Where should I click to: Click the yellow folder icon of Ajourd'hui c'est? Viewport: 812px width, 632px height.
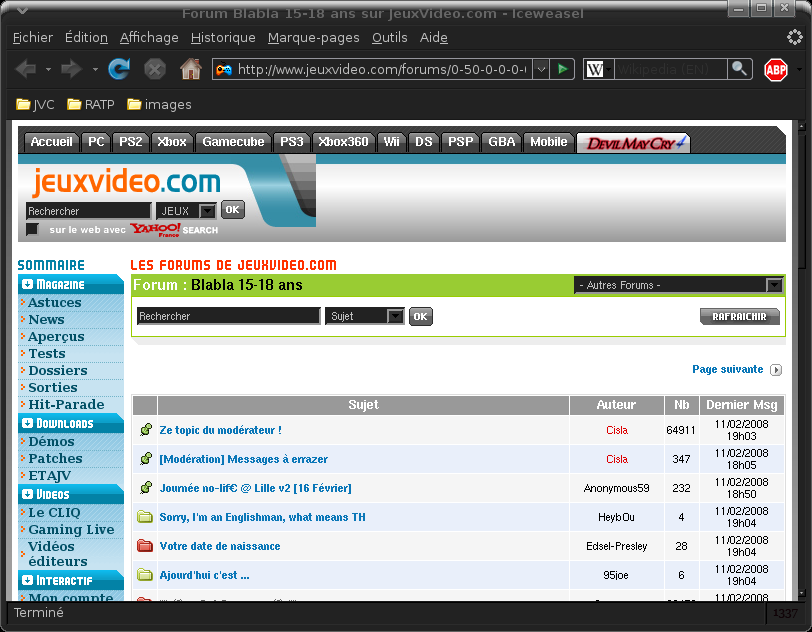click(x=145, y=575)
